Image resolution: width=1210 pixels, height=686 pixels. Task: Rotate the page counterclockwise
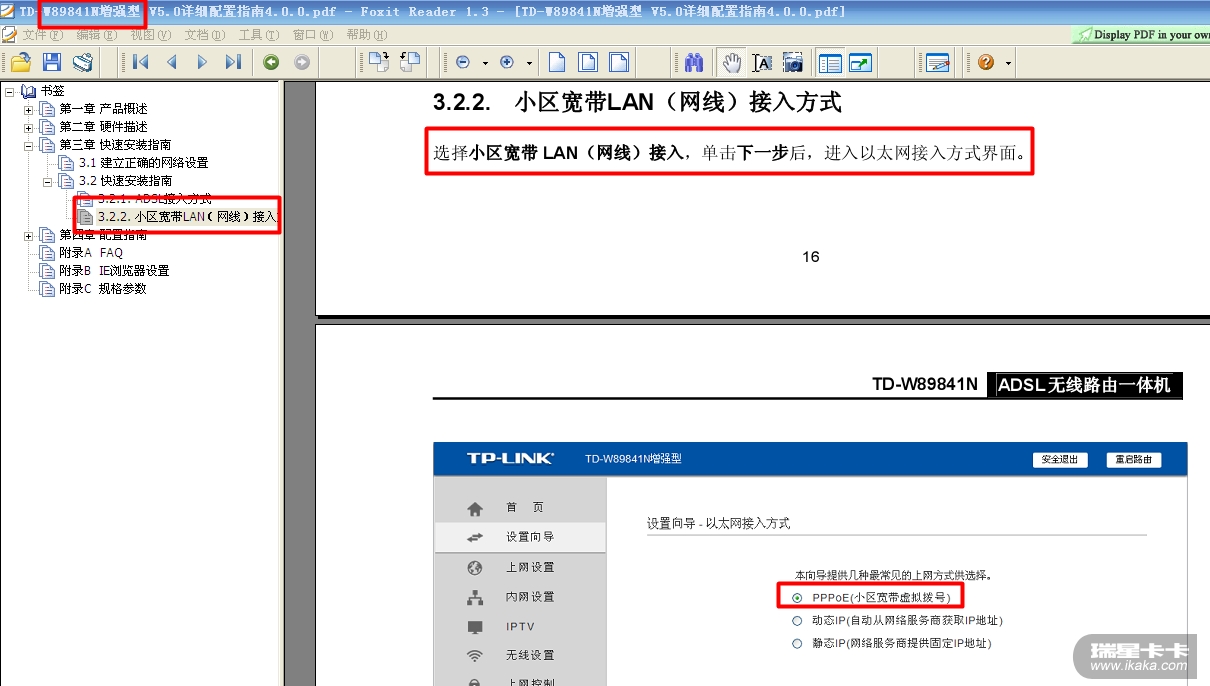tap(409, 62)
